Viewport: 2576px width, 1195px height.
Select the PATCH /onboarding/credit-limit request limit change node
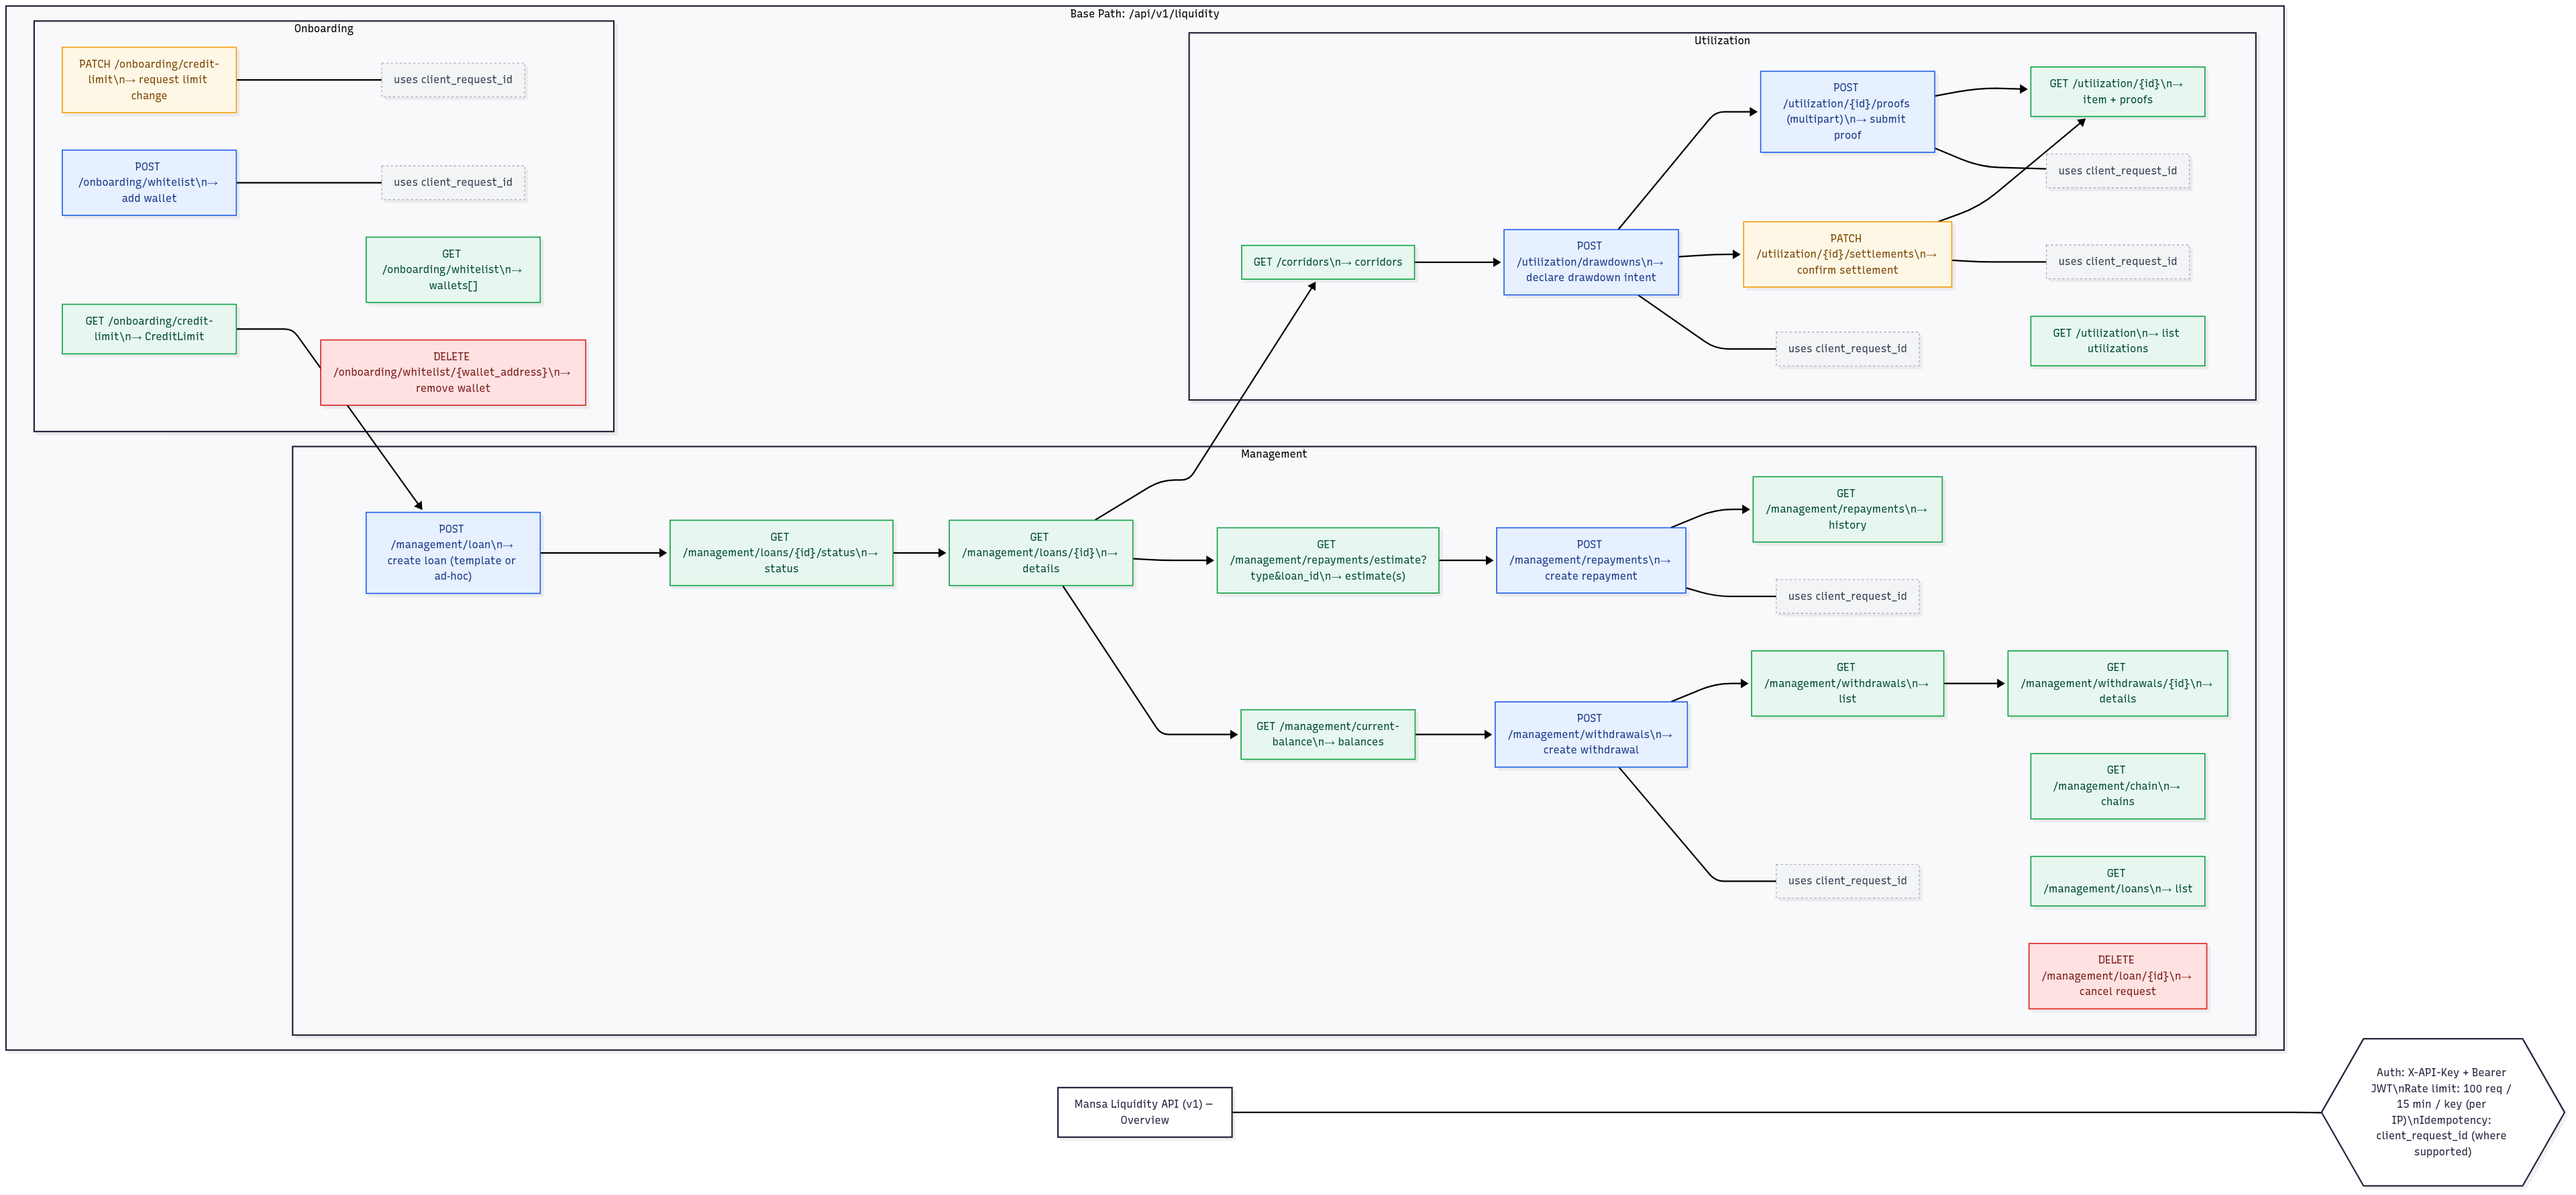coord(149,80)
